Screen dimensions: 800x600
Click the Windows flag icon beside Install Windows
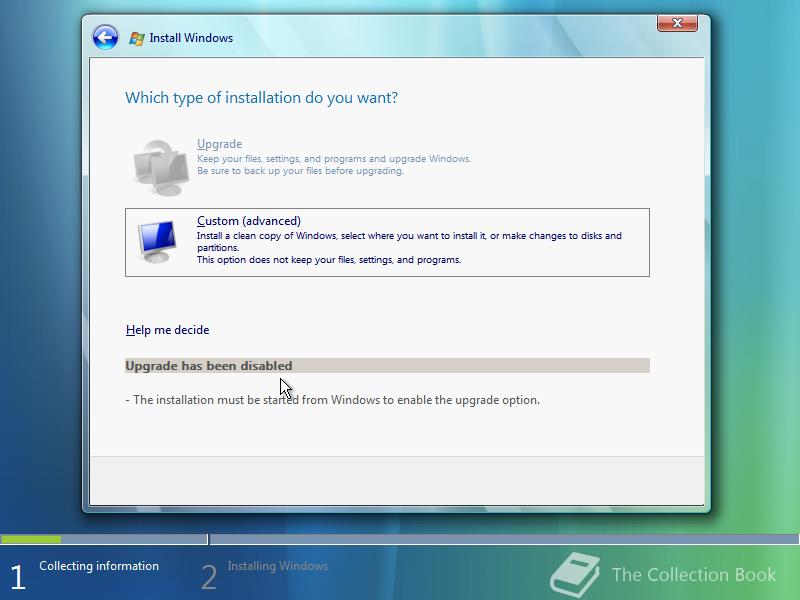[137, 38]
